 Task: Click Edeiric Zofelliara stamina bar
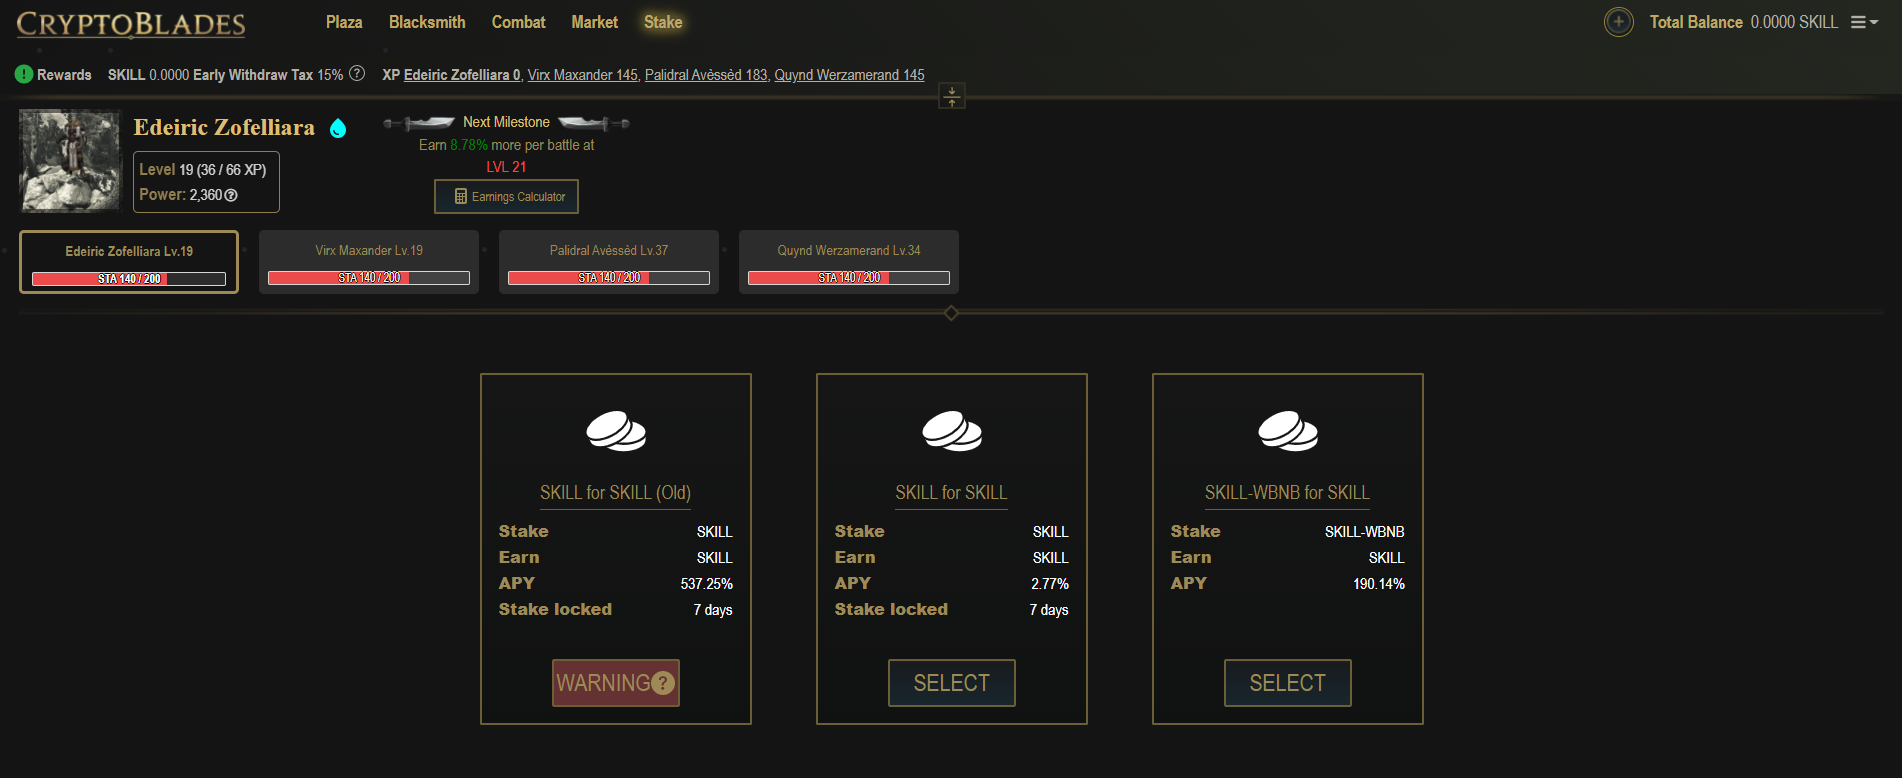(129, 279)
